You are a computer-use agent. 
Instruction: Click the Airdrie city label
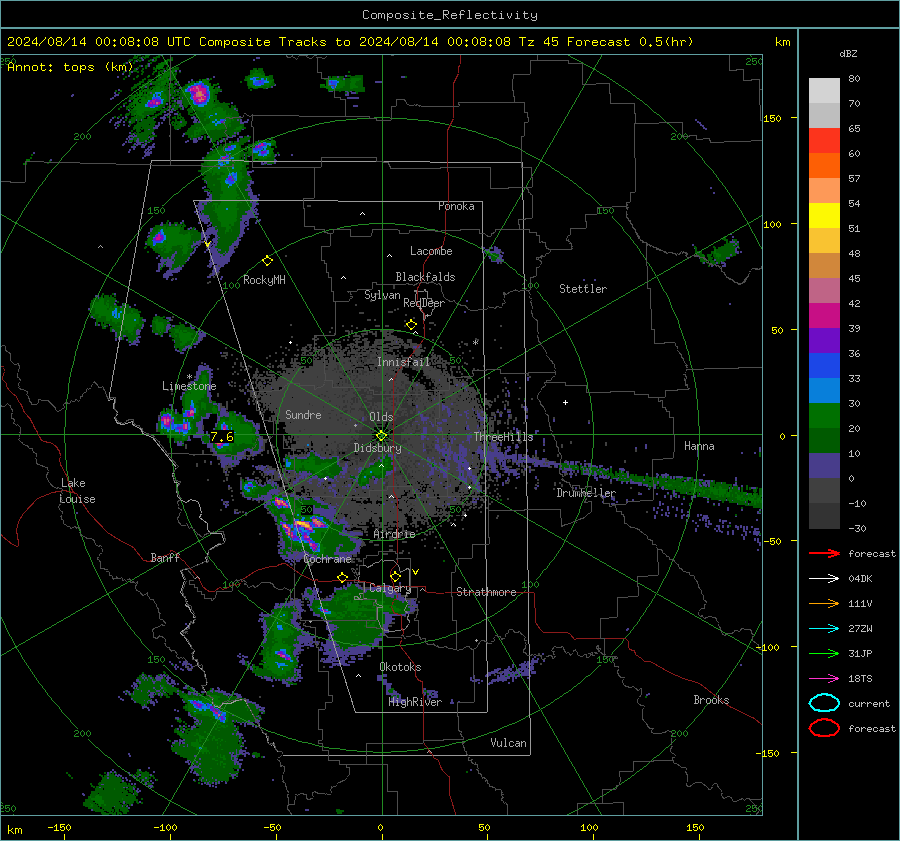pos(394,534)
